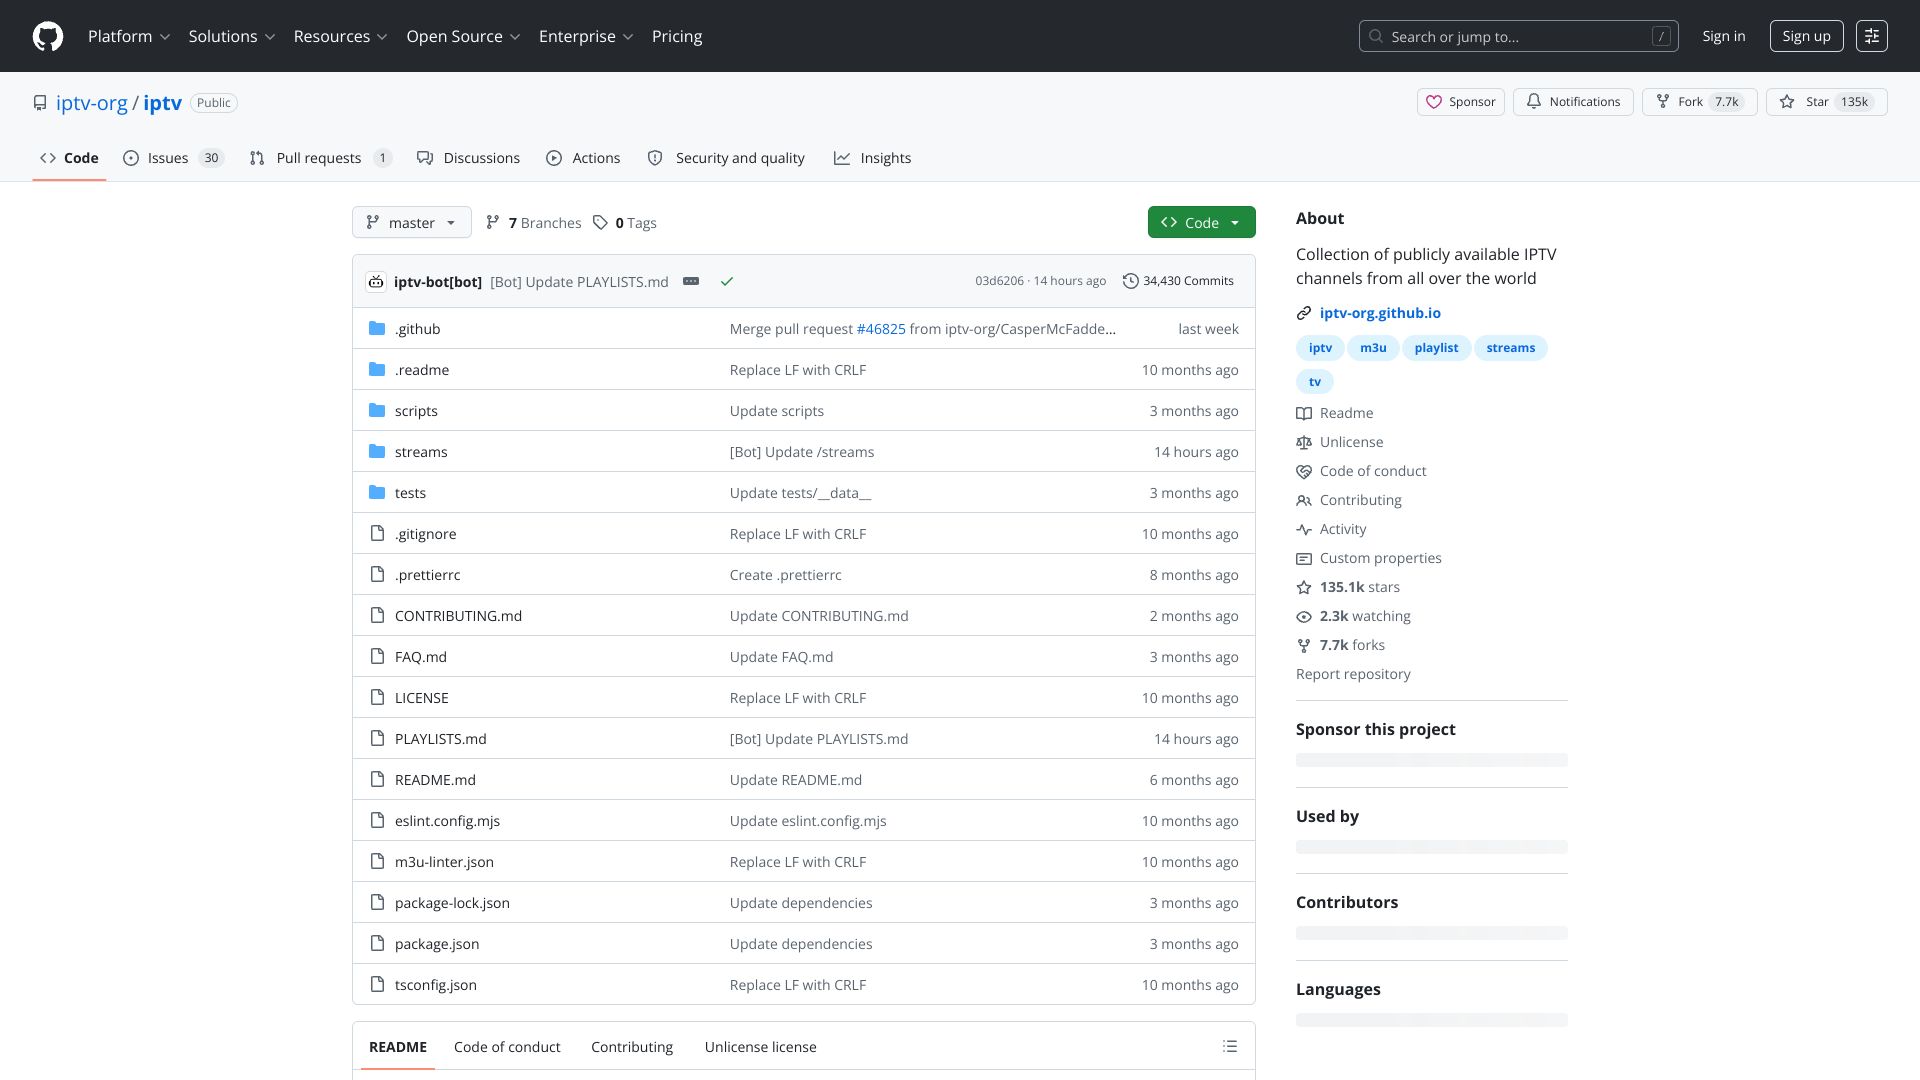This screenshot has height=1080, width=1920.
Task: Open the README outline icon
Action: (1230, 1046)
